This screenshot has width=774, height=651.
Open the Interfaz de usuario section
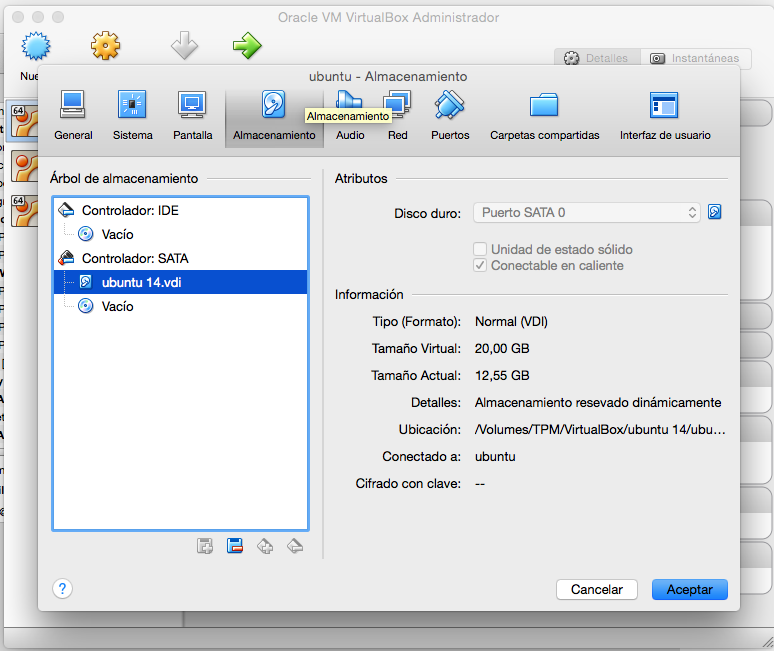tap(665, 116)
